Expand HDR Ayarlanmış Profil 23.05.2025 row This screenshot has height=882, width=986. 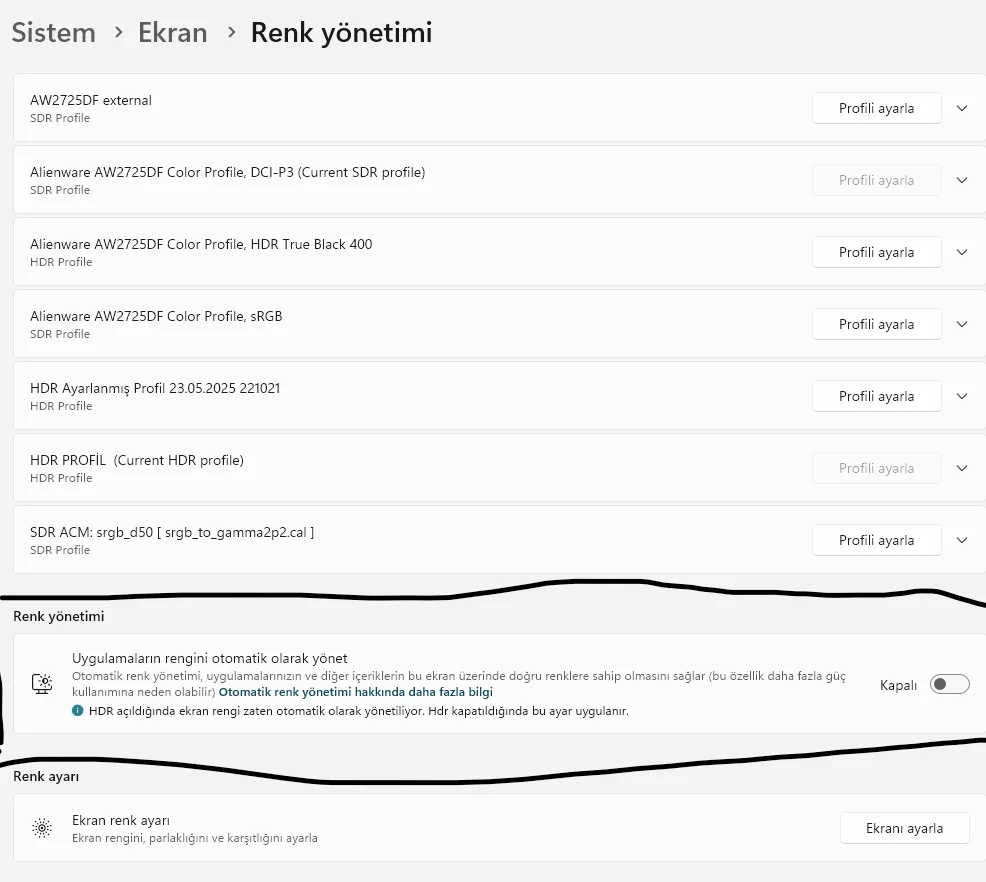pyautogui.click(x=961, y=396)
